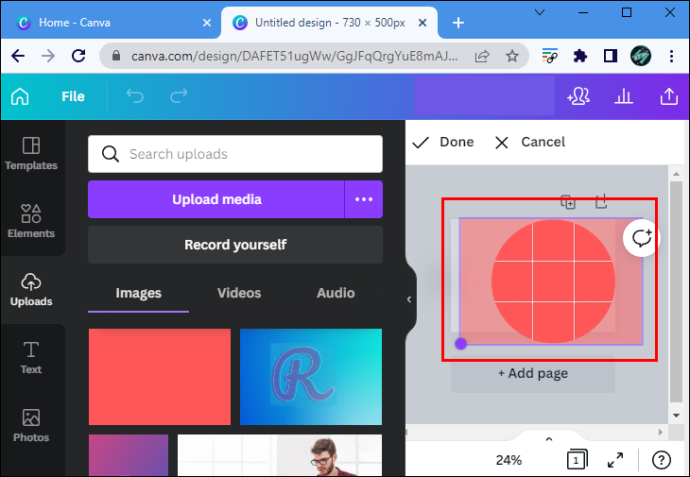Click the share collaborators icon
Screen dimensions: 690x477
point(578,96)
